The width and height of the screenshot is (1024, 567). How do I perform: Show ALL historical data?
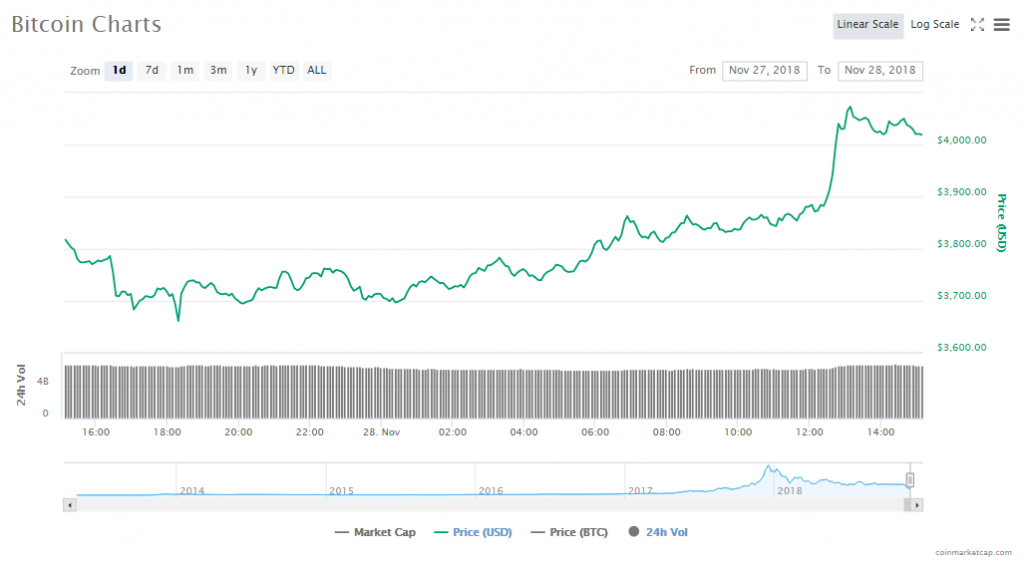click(317, 70)
